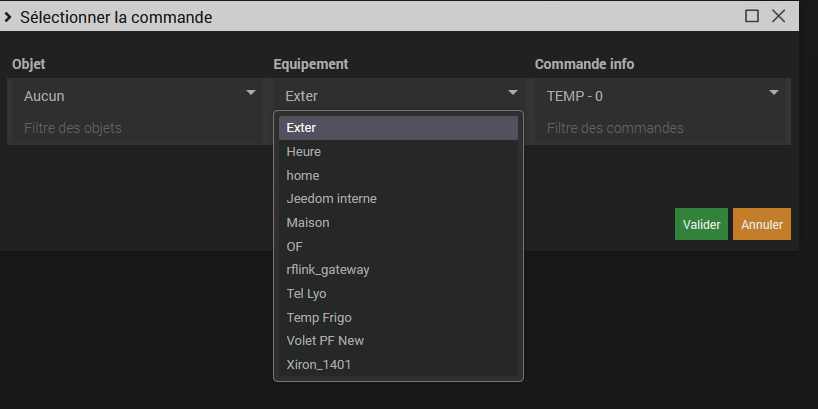The image size is (818, 409).
Task: Click the Annuler button
Action: point(762,224)
